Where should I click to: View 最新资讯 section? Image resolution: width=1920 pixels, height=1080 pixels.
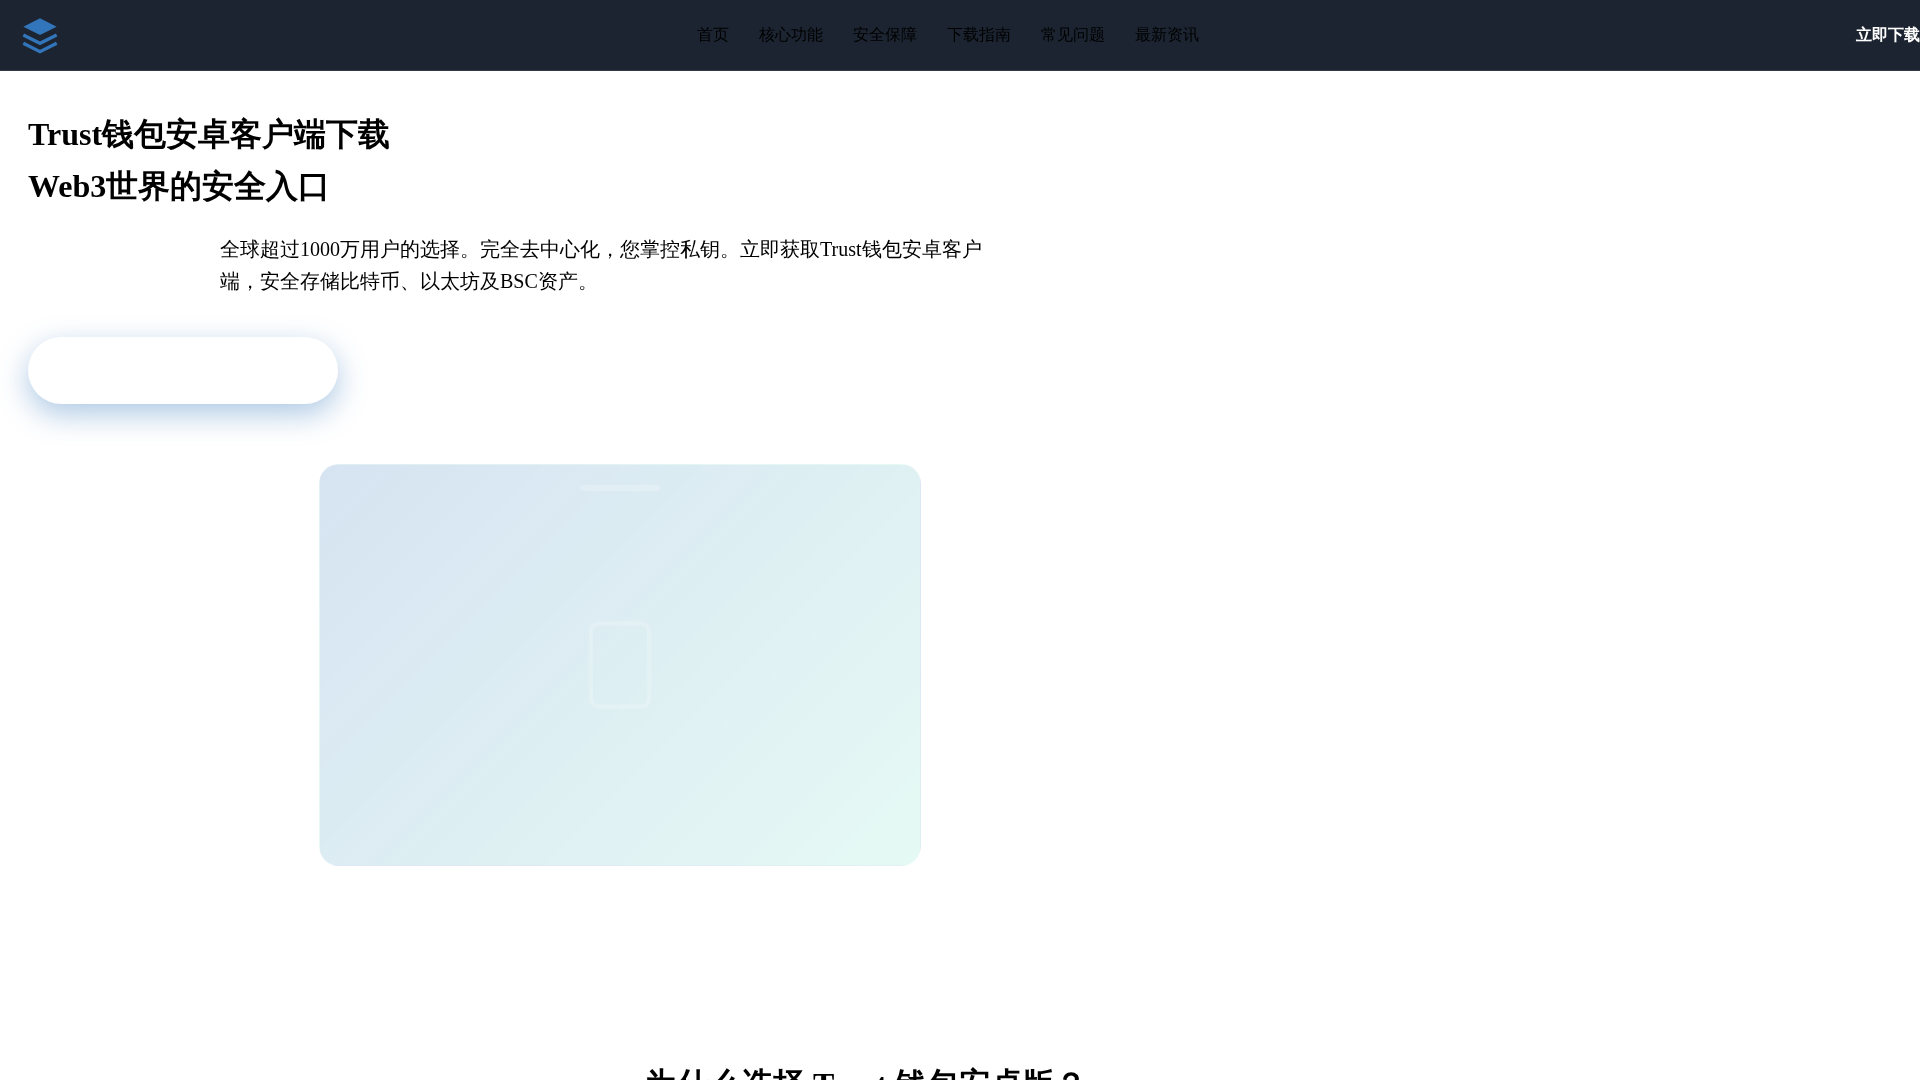1166,35
